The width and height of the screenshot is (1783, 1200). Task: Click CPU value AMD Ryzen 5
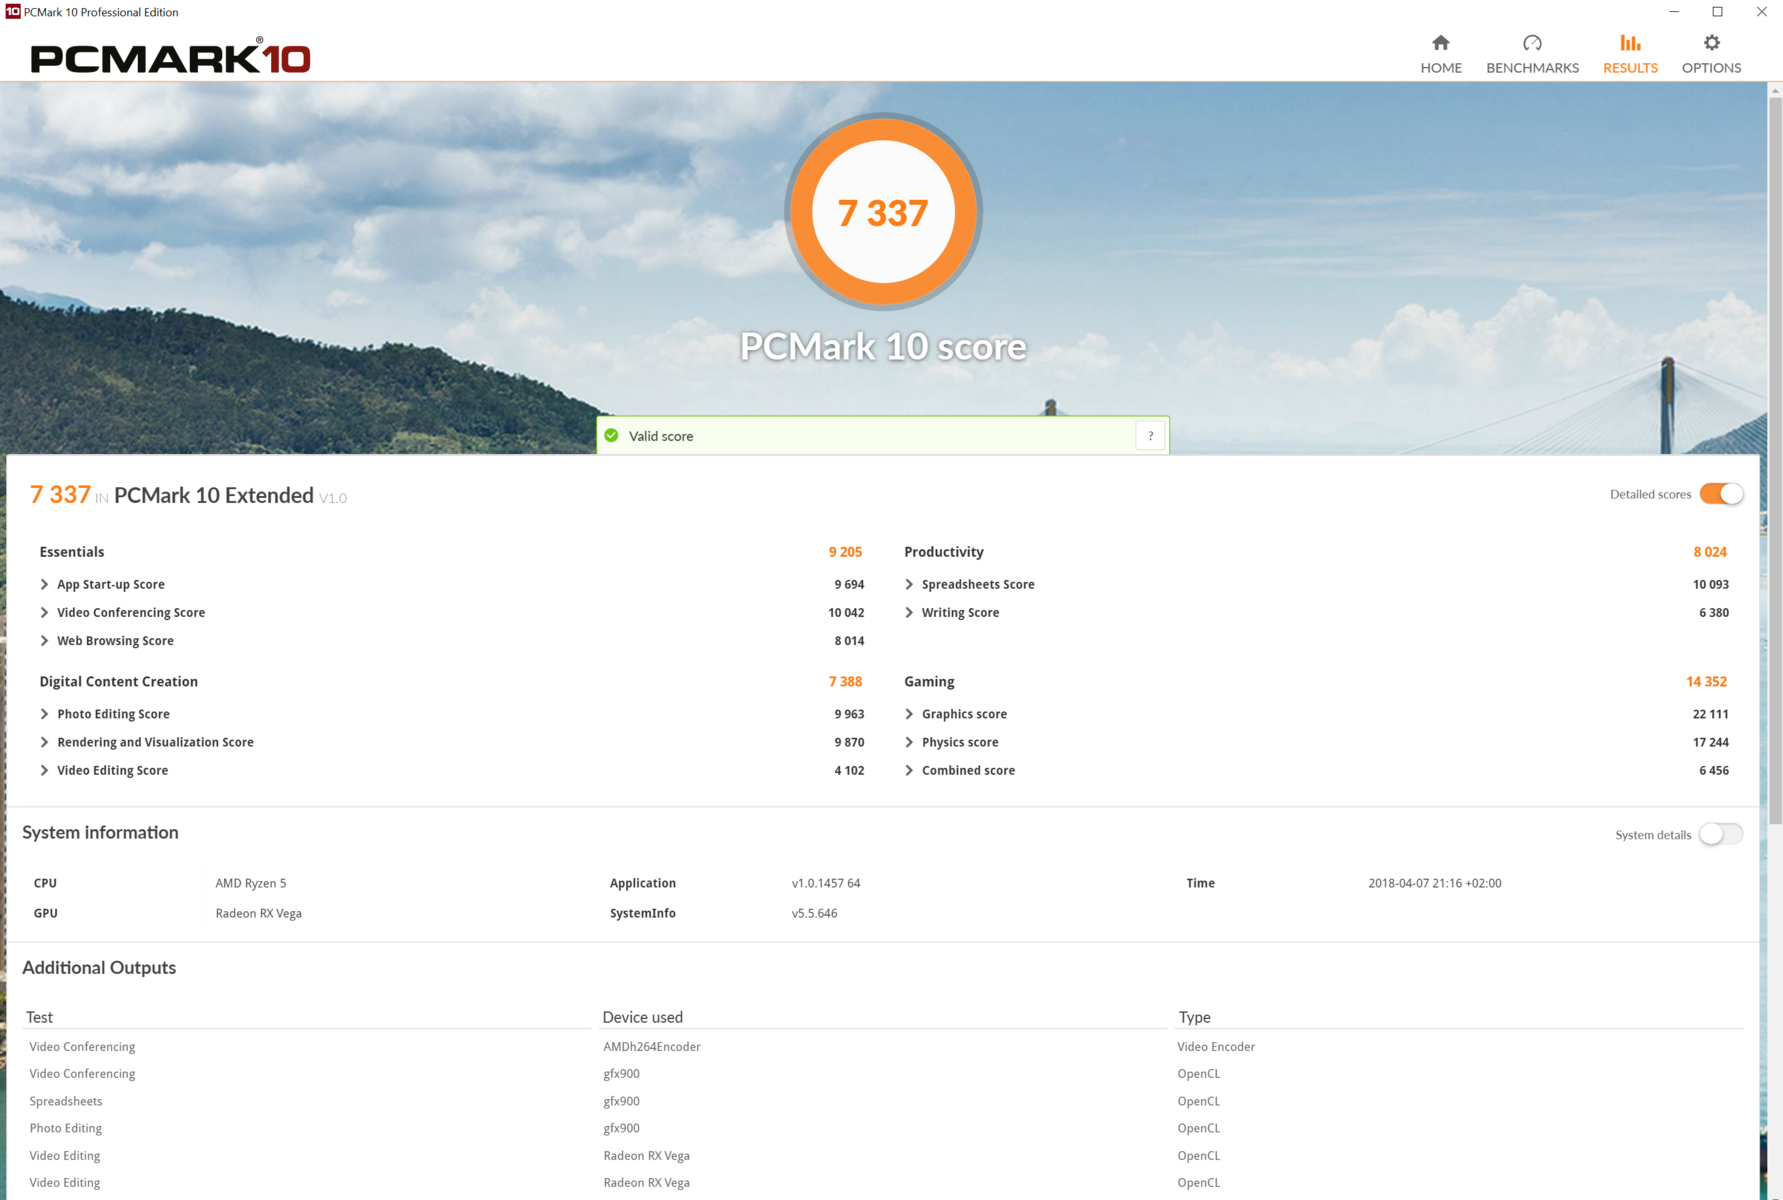[x=251, y=883]
